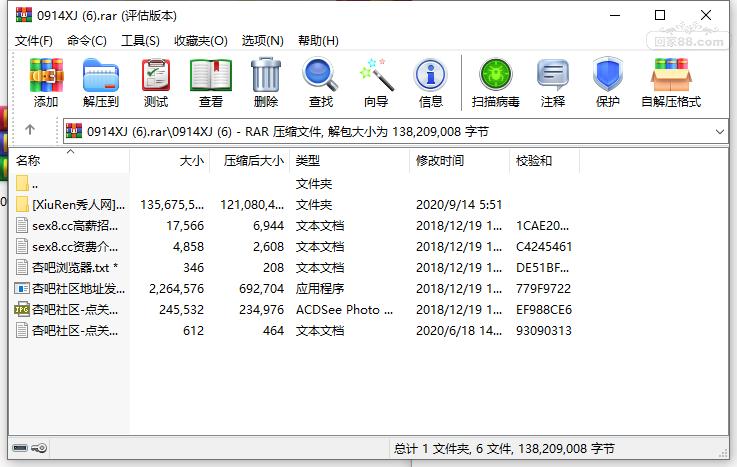Click the 添加 (Add) toolbar icon
The height and width of the screenshot is (467, 737).
[46, 75]
